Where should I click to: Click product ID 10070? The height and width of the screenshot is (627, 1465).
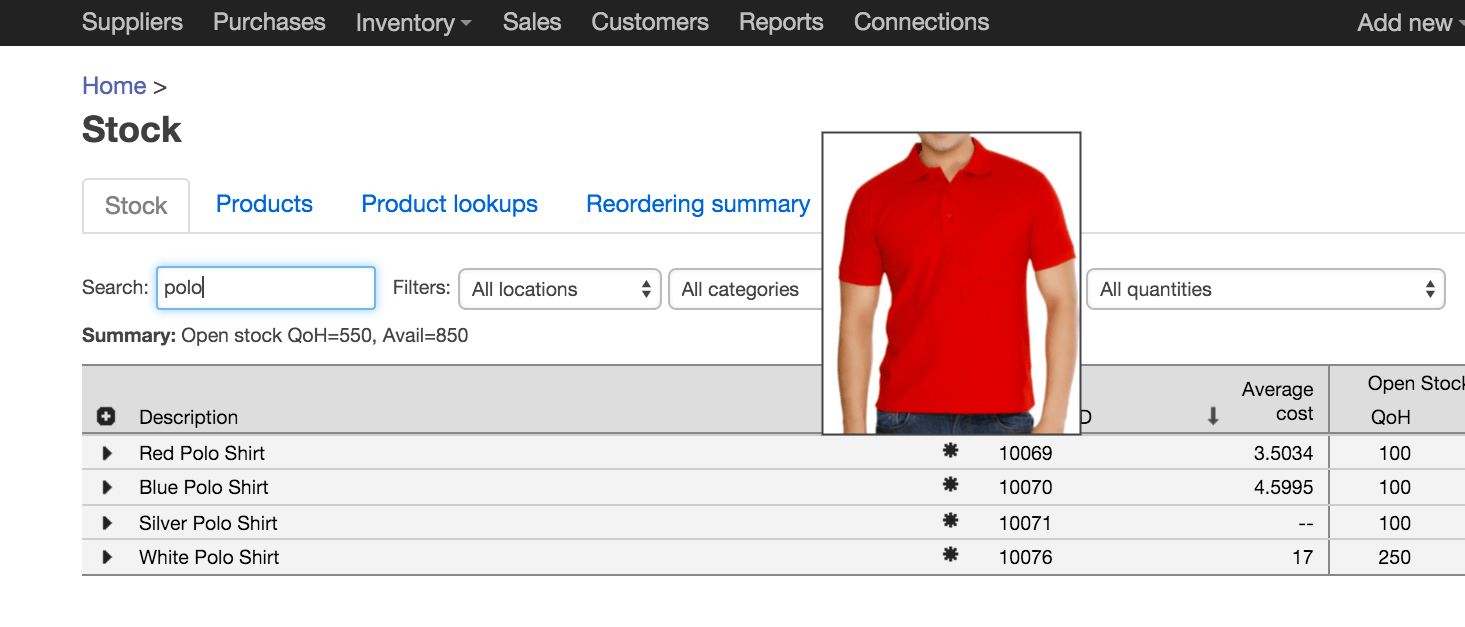[1026, 487]
